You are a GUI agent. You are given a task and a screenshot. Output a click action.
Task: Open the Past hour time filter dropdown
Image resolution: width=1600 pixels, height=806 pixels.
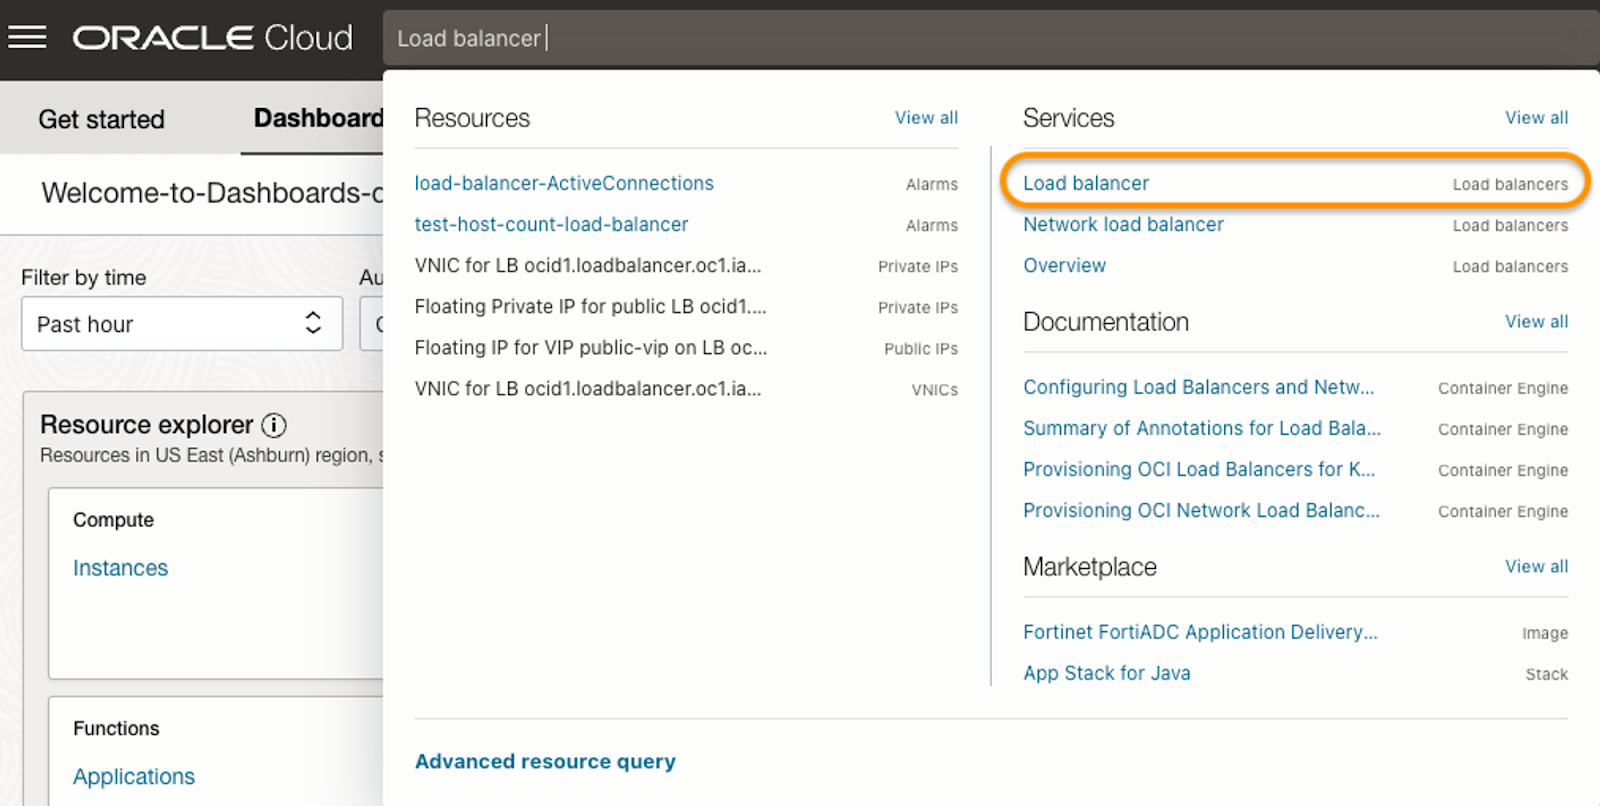click(x=182, y=323)
